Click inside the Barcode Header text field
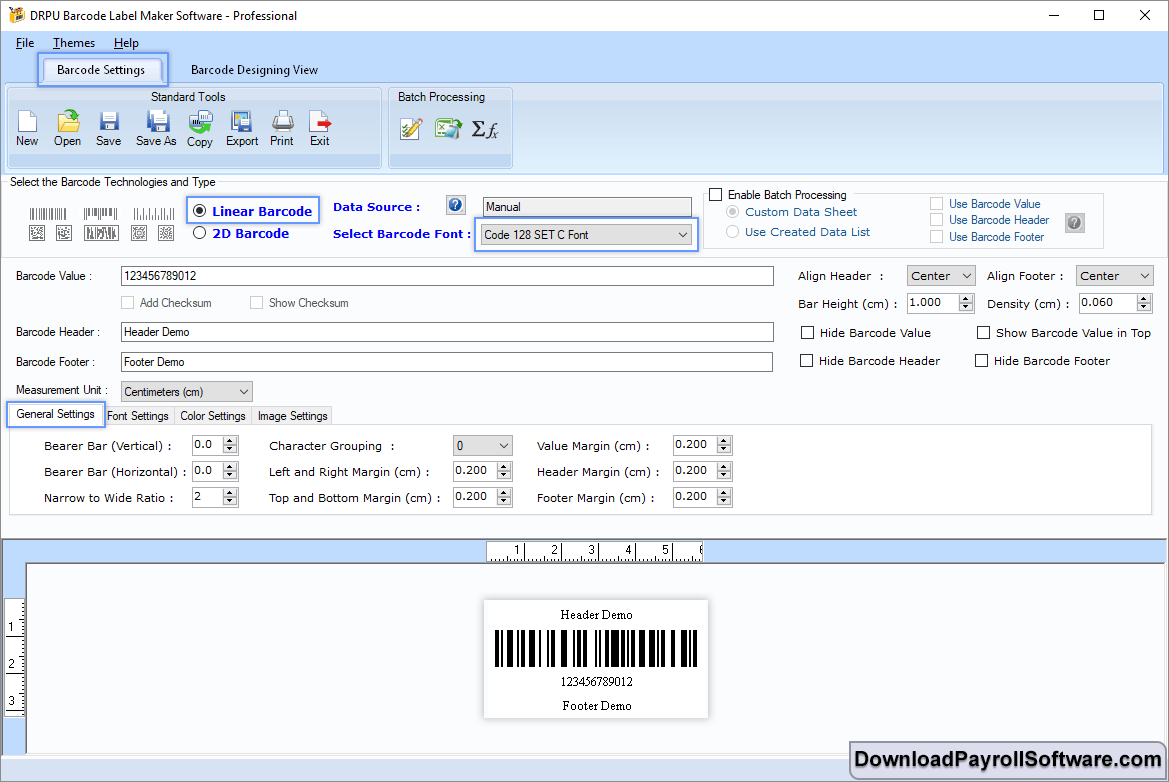The image size is (1169, 782). (x=400, y=332)
